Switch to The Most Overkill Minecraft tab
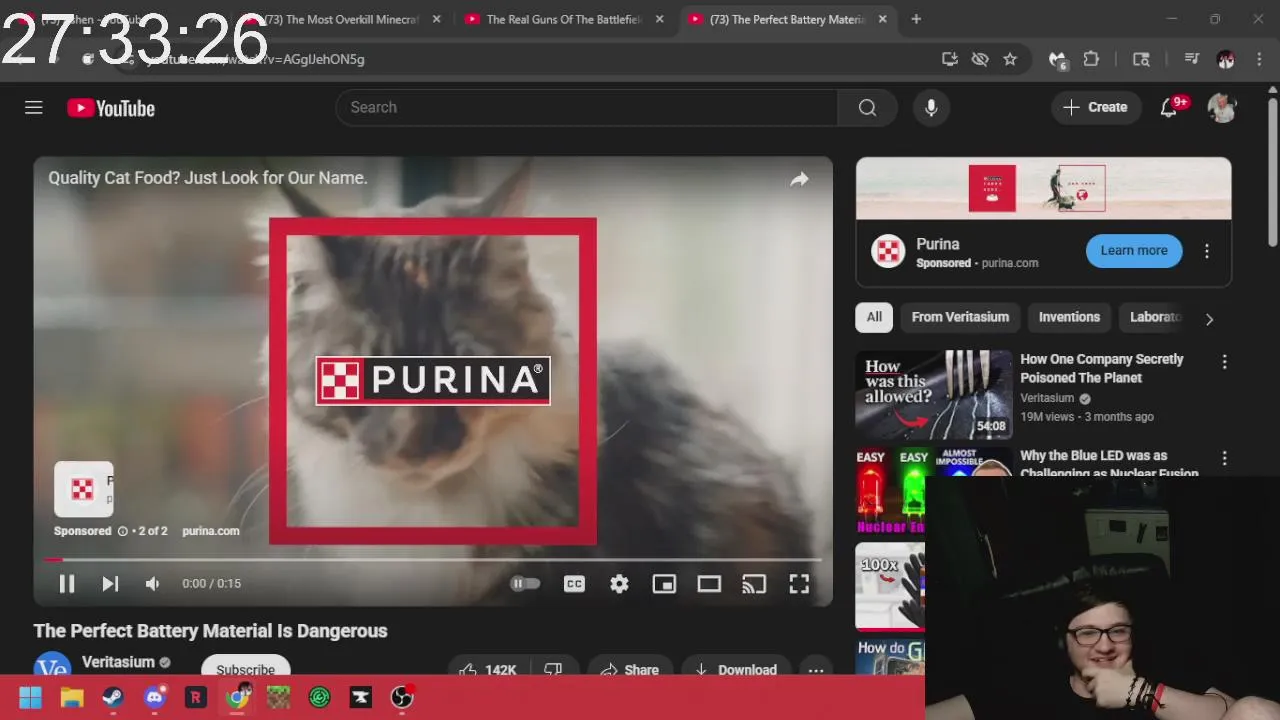1280x720 pixels. pyautogui.click(x=340, y=19)
